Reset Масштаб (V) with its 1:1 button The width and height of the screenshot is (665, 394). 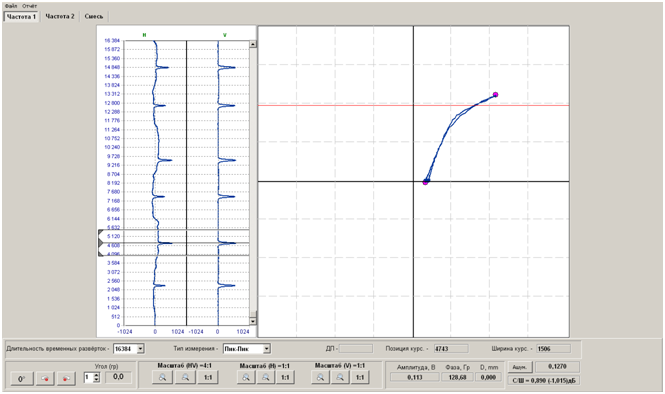coord(360,377)
